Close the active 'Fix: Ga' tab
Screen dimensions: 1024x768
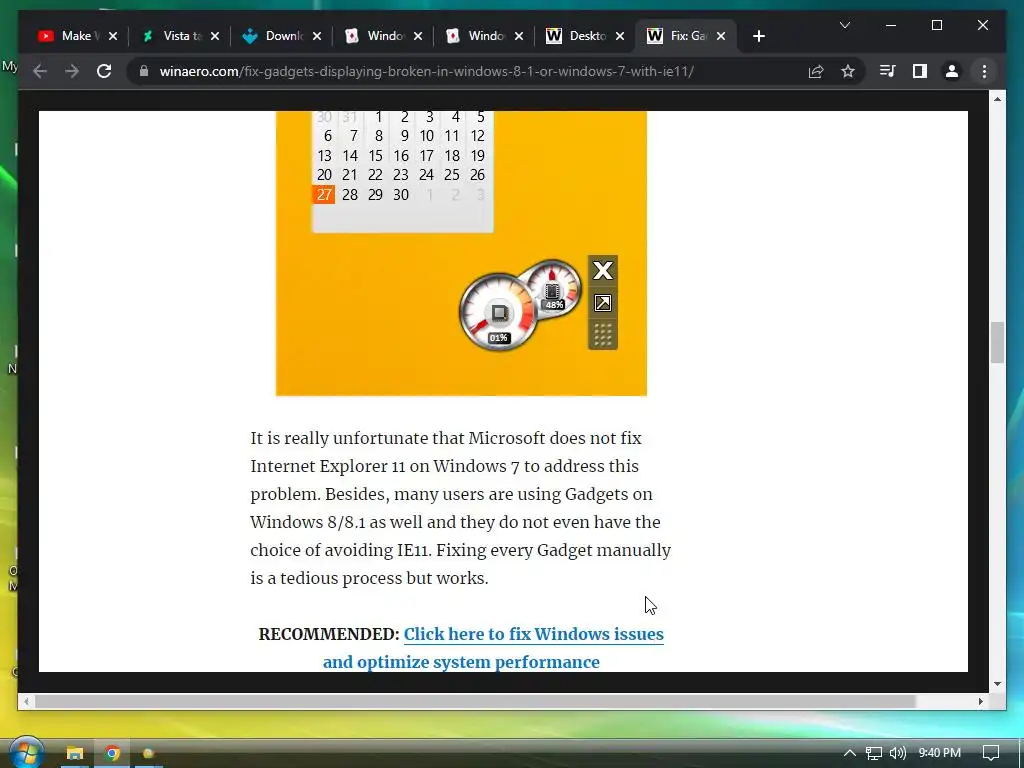pyautogui.click(x=721, y=36)
